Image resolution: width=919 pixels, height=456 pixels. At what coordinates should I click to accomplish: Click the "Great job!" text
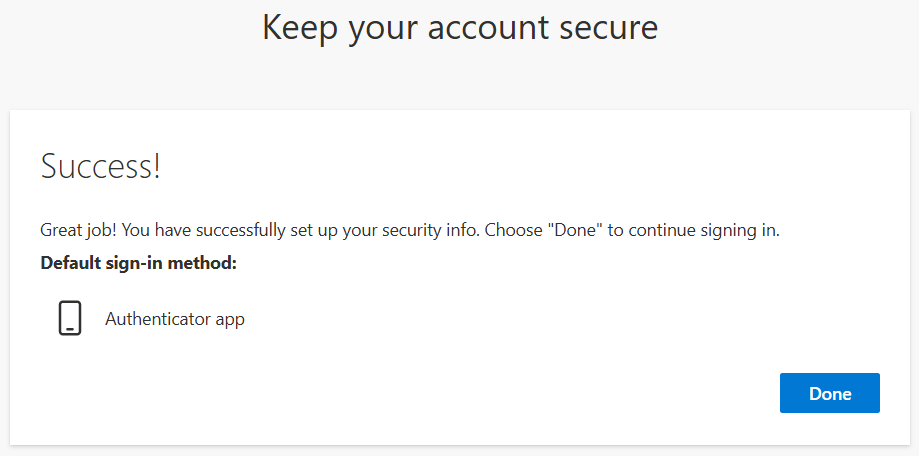[x=77, y=230]
